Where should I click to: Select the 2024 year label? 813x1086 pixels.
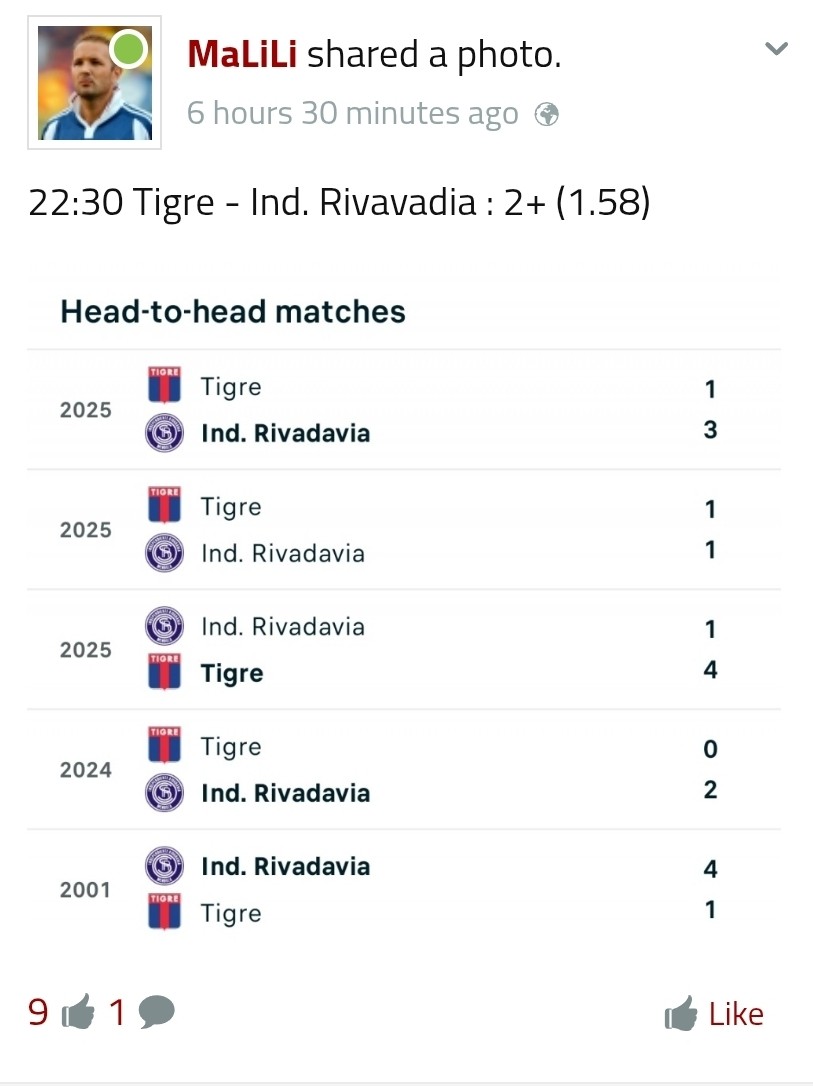coord(86,770)
